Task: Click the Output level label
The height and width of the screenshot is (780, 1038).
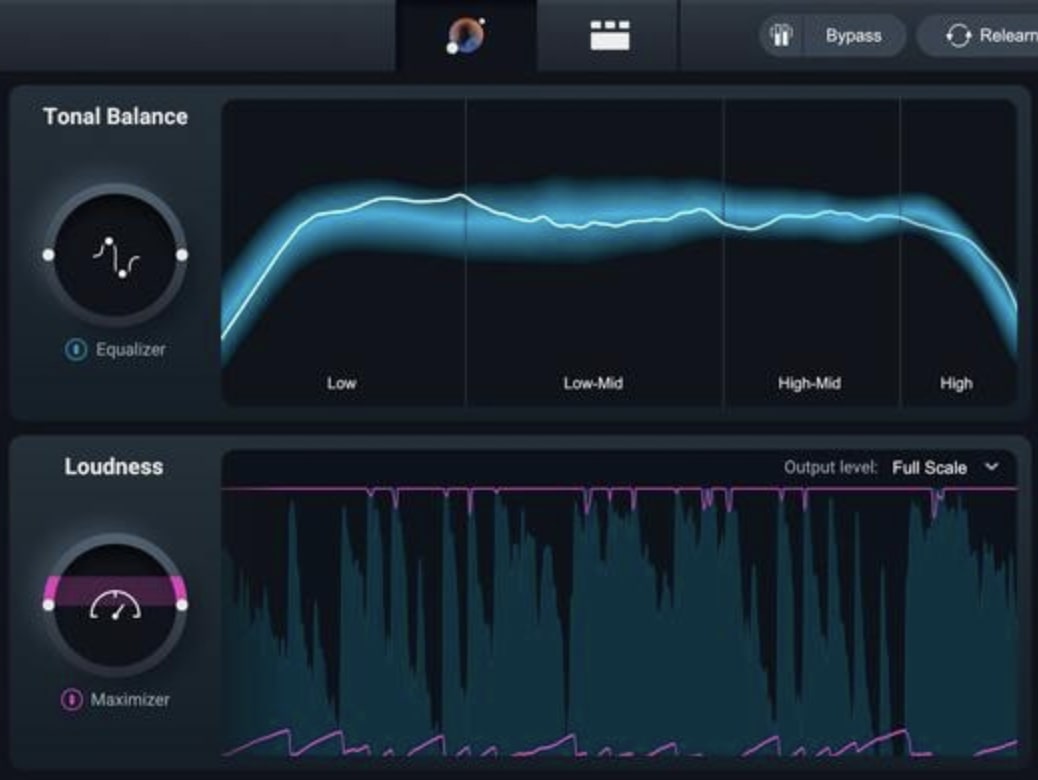Action: [830, 467]
